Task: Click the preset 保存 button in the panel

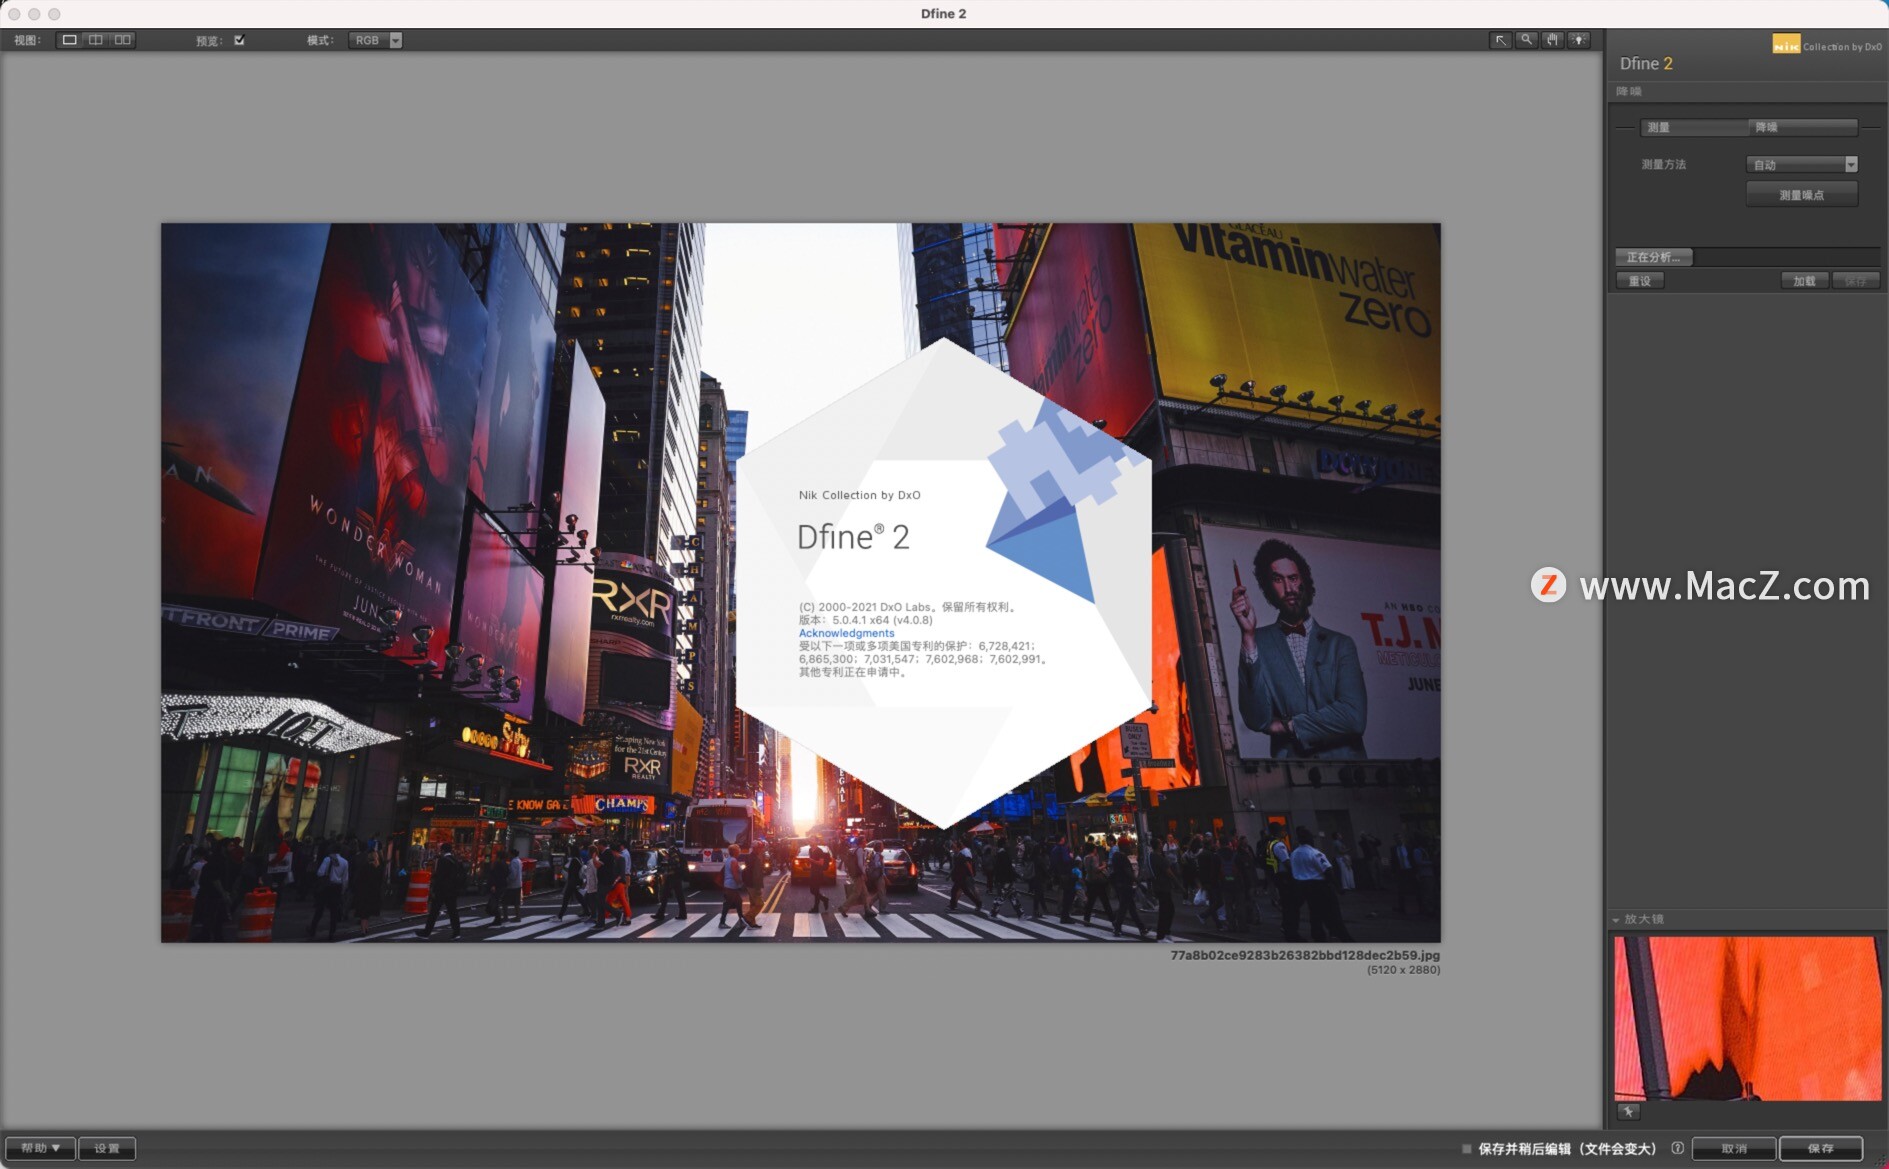Action: (1856, 281)
